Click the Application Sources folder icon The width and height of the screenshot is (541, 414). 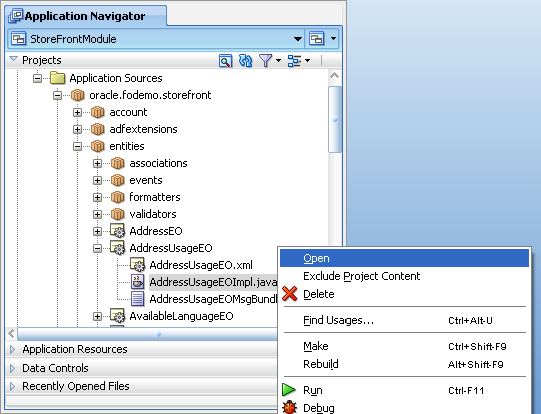pyautogui.click(x=58, y=78)
